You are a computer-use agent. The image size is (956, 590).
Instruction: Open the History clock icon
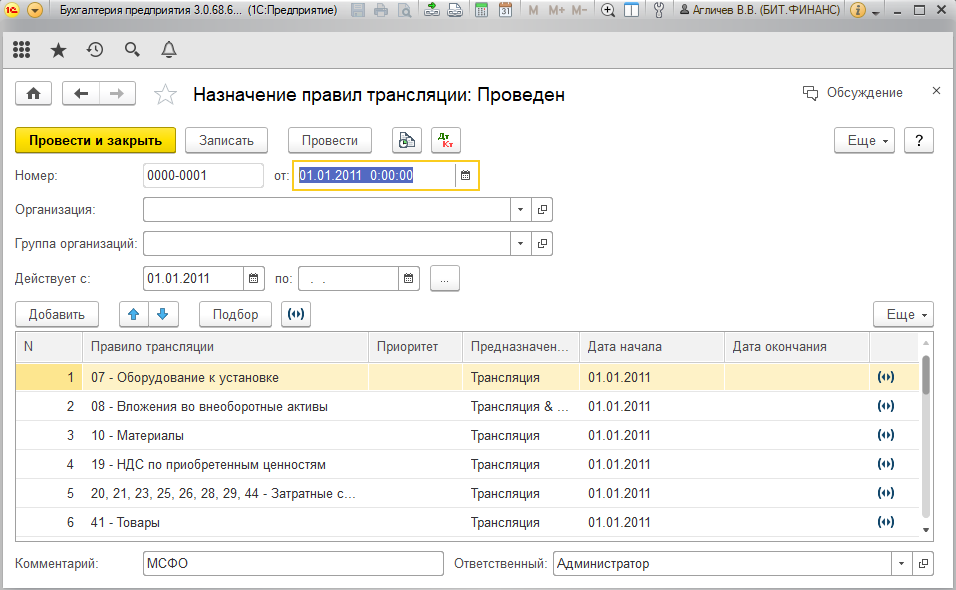[x=95, y=50]
